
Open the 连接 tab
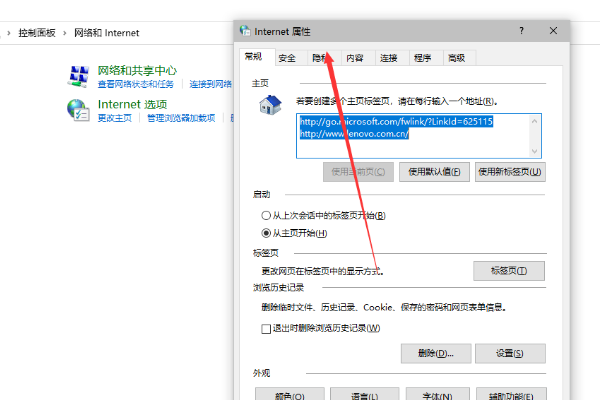[x=388, y=58]
